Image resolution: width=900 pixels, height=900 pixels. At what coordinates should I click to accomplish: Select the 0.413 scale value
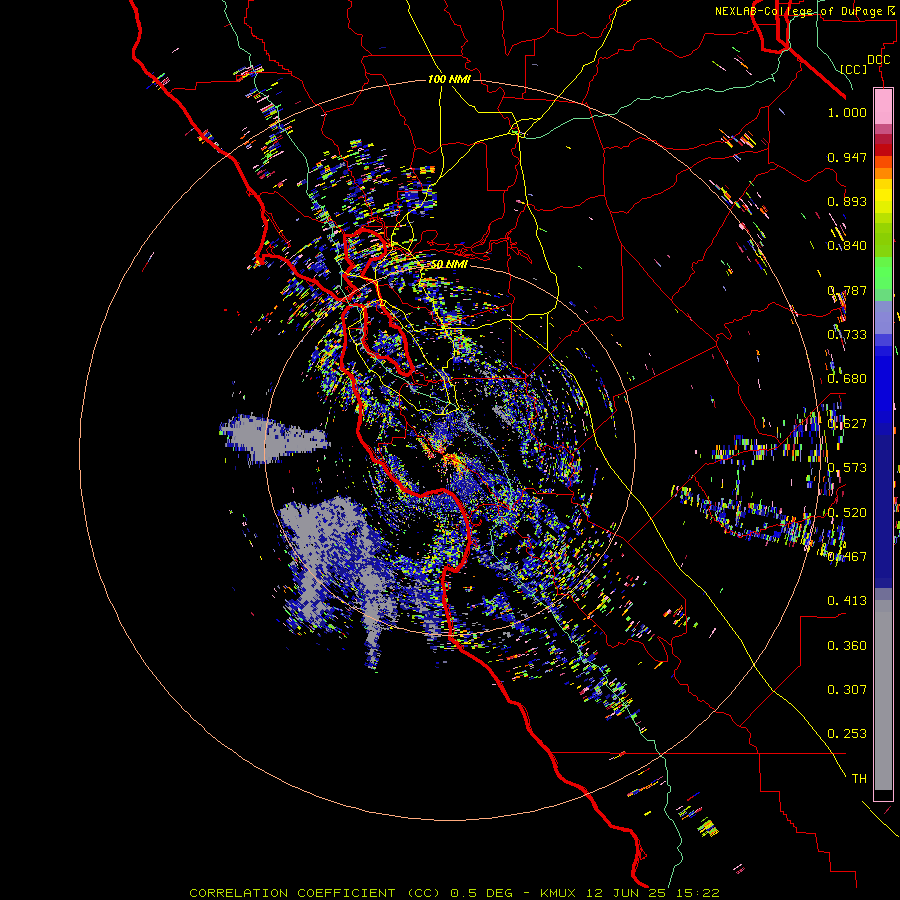(847, 601)
